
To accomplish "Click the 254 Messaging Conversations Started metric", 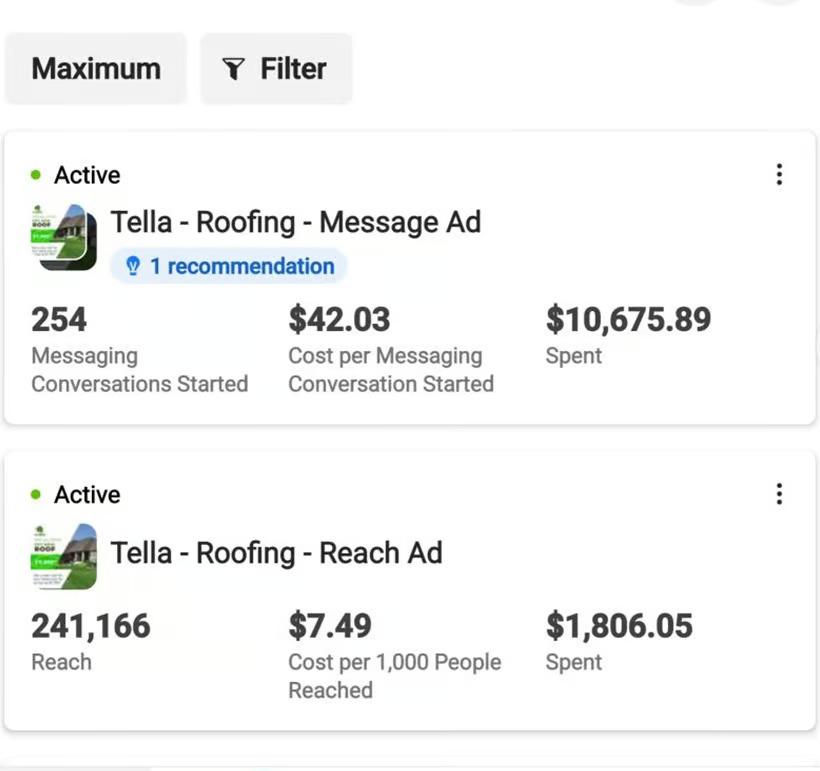I will click(59, 320).
